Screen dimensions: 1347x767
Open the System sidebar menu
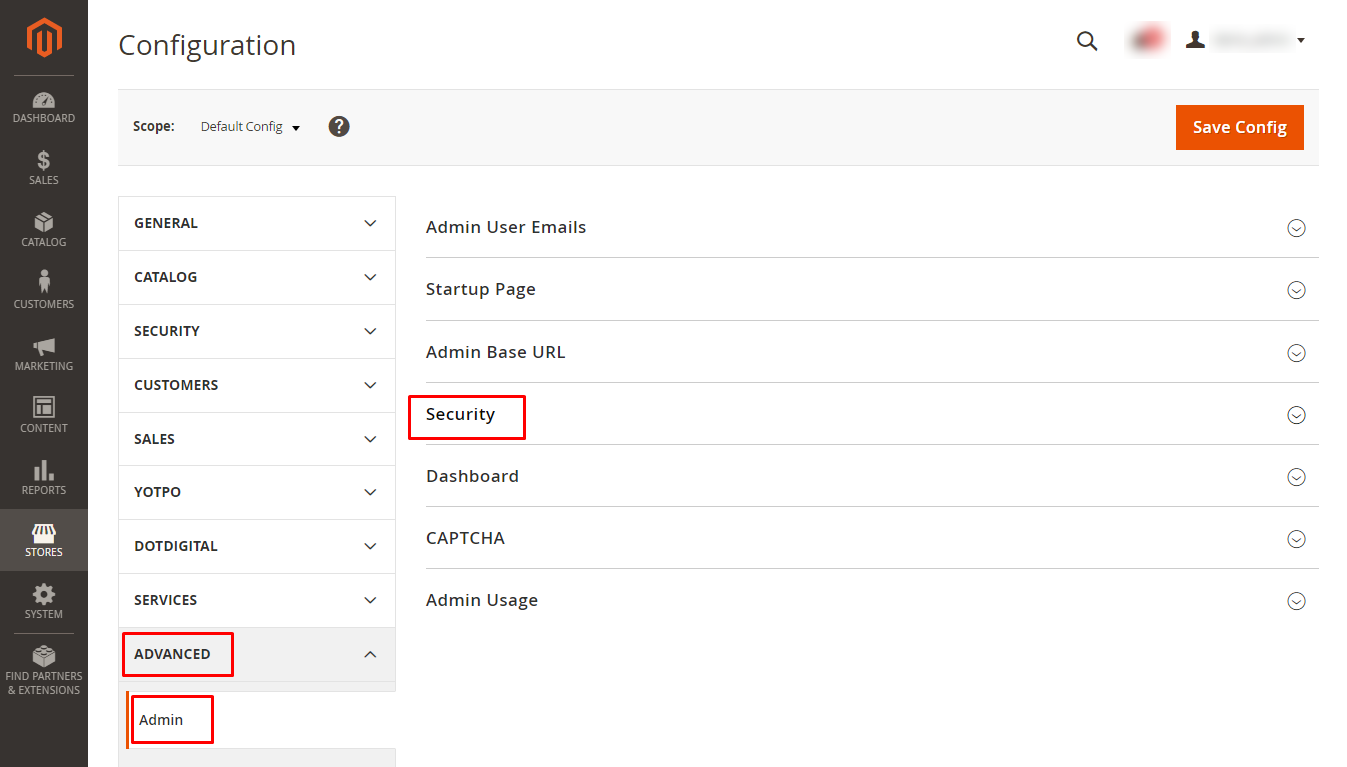click(44, 602)
